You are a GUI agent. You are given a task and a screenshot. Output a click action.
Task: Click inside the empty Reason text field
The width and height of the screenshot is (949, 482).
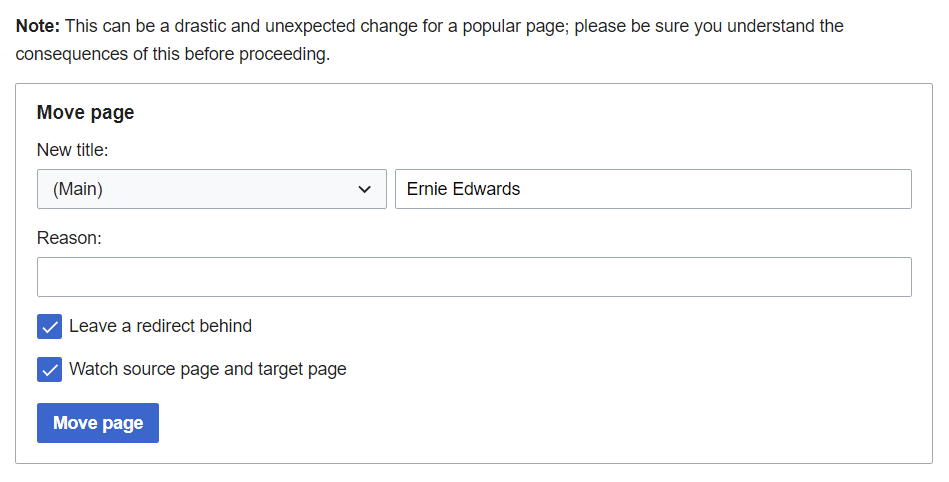click(474, 277)
